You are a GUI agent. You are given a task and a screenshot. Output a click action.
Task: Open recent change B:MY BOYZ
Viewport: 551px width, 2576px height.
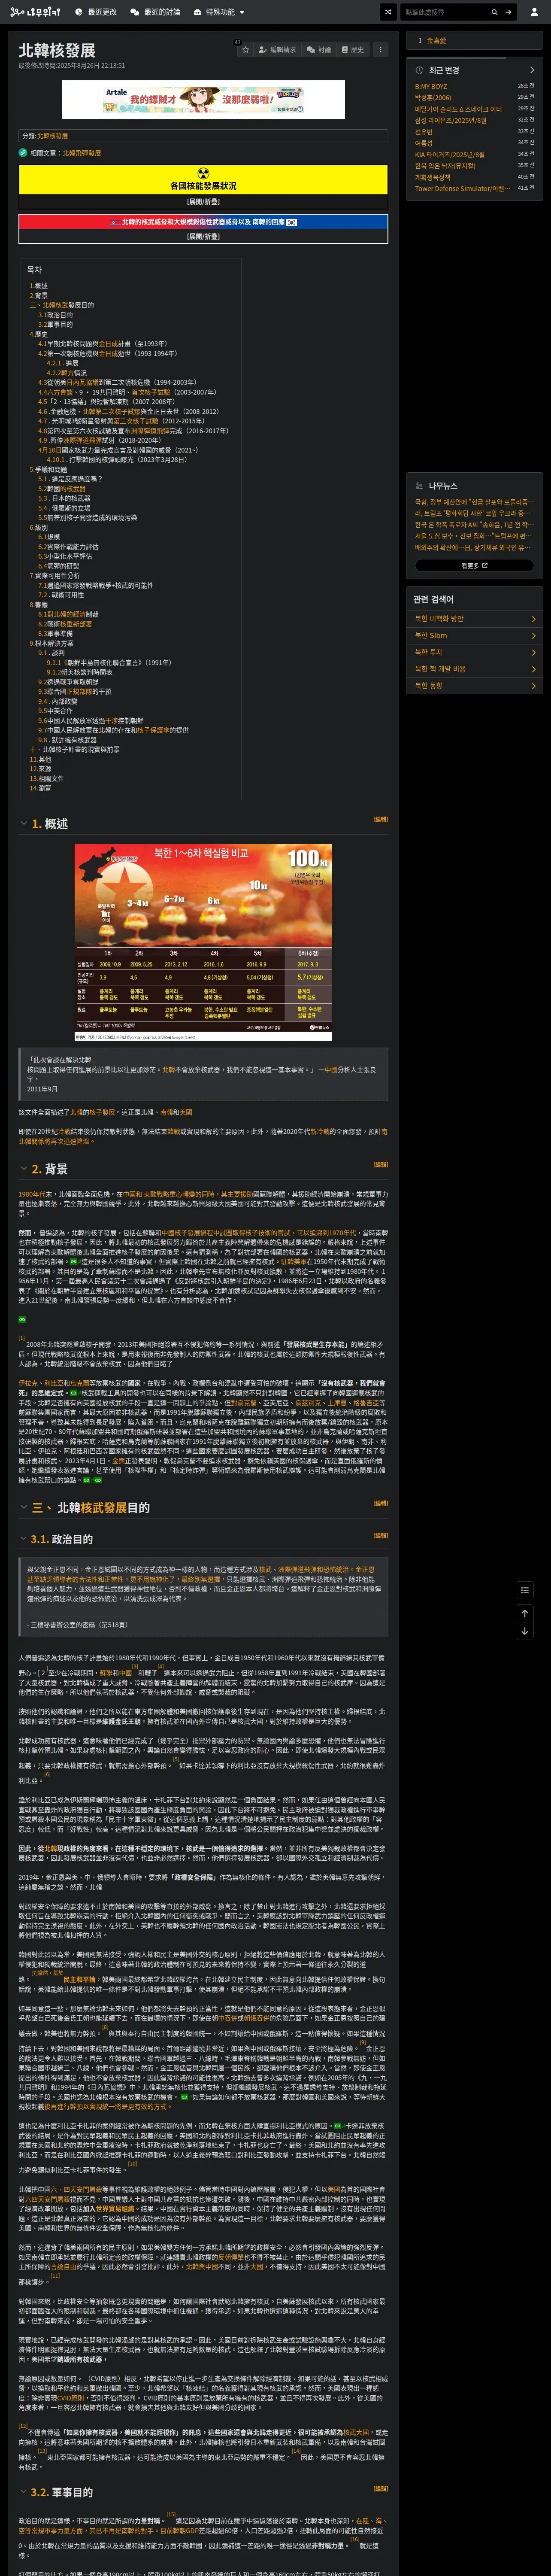coord(431,87)
